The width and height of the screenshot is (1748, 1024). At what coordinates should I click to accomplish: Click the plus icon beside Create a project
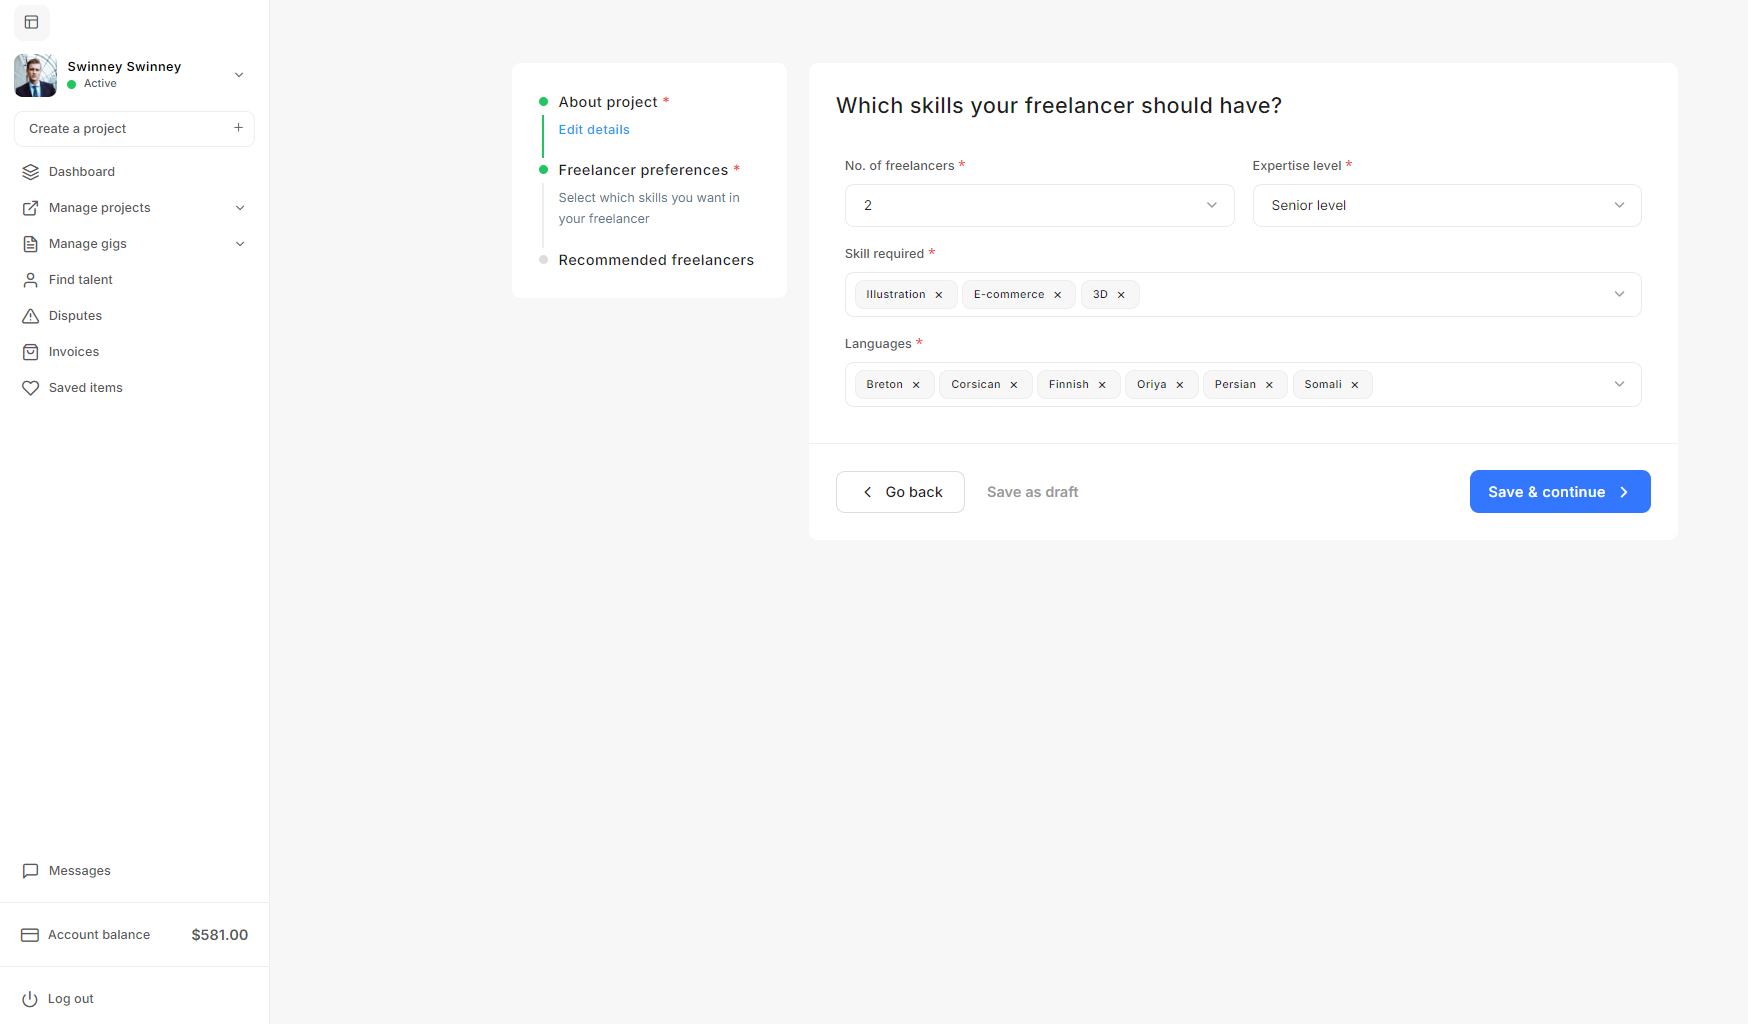point(238,128)
